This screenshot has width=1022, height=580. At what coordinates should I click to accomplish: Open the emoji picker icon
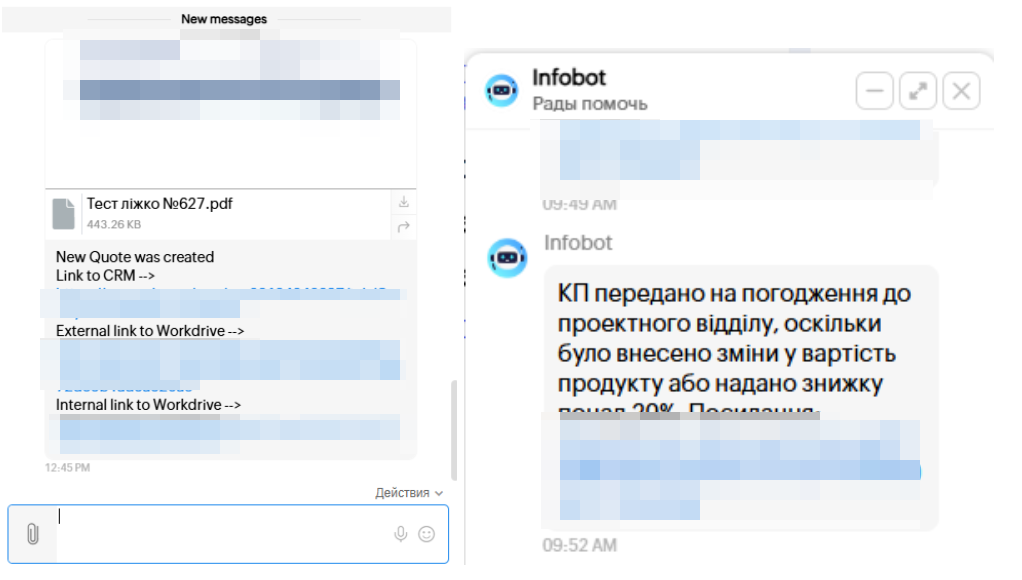point(428,535)
